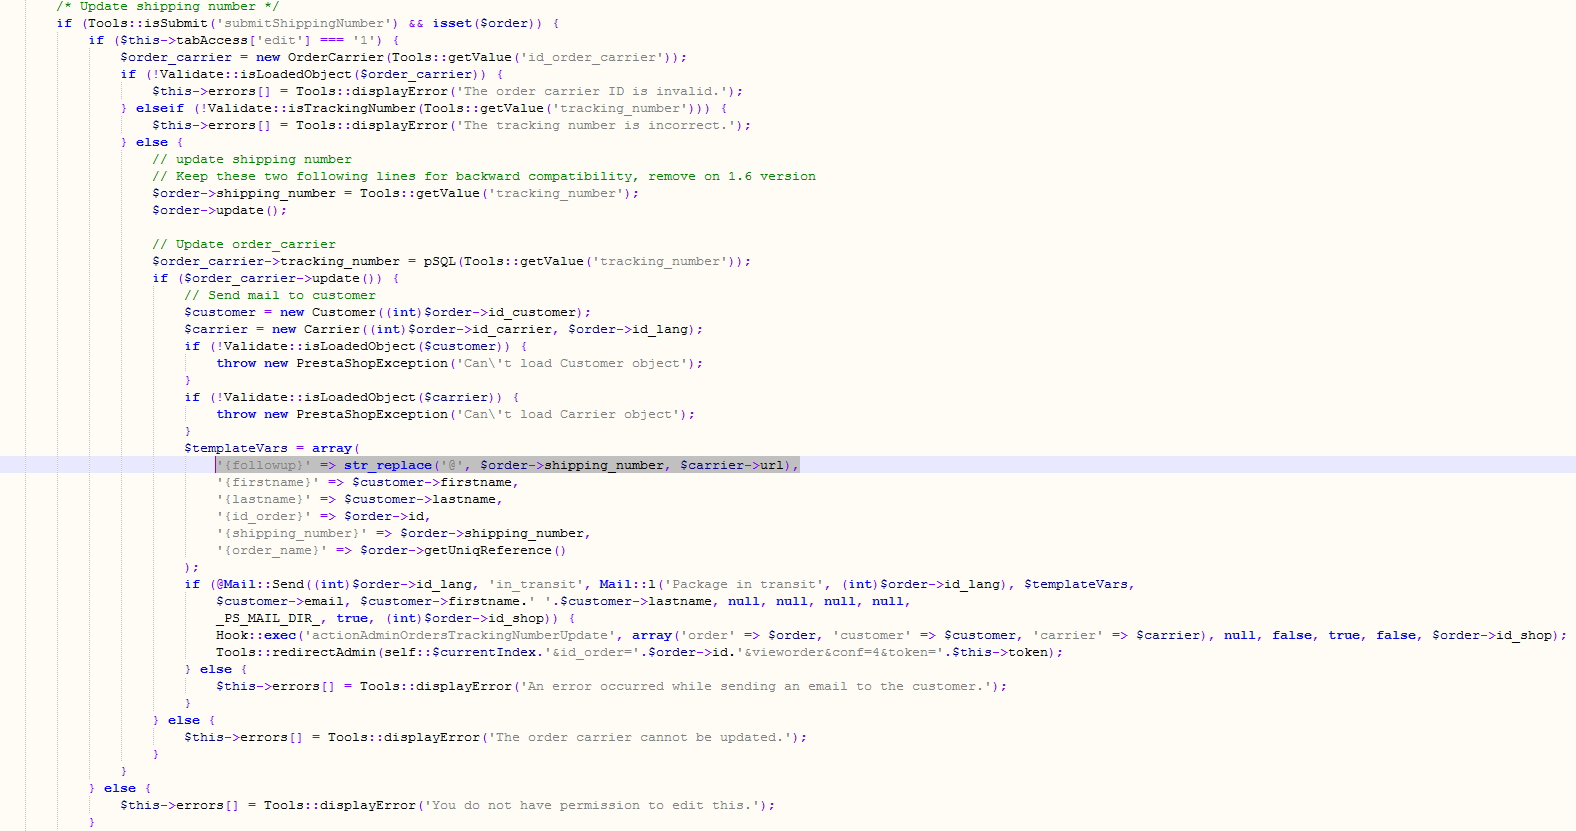
Task: Click the '$templateVars = array(' line
Action: [272, 448]
